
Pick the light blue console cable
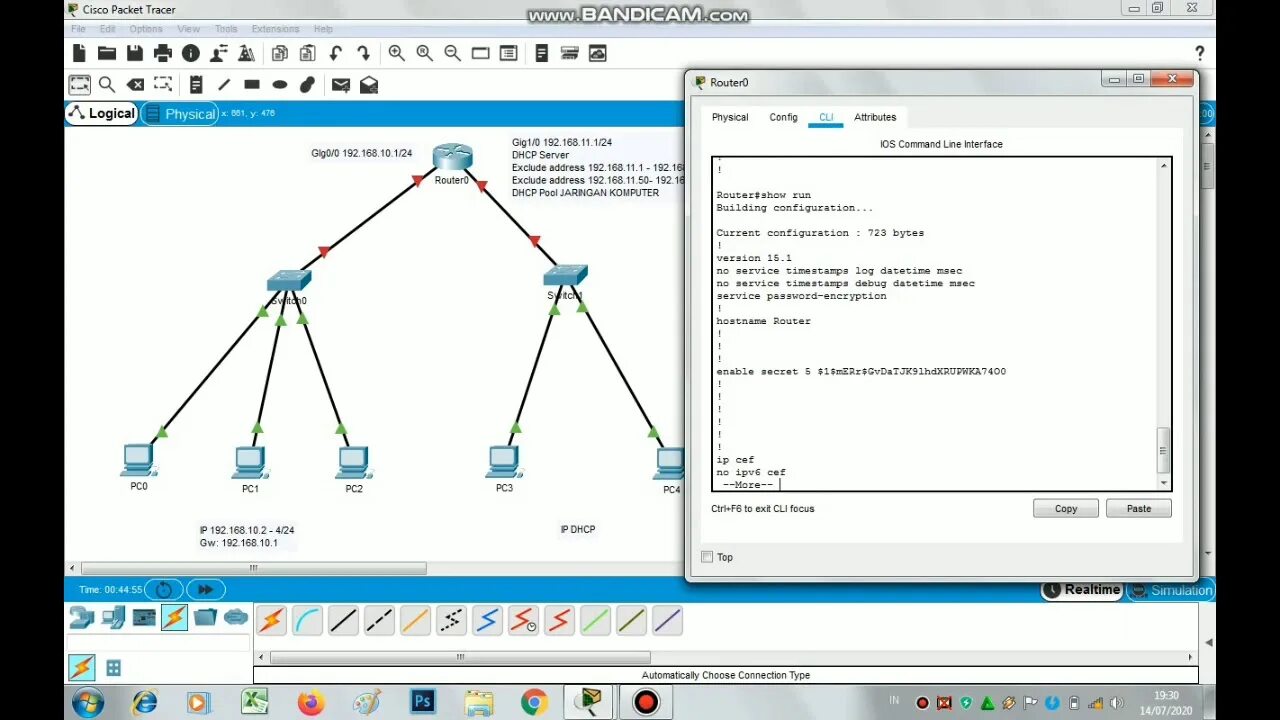(307, 621)
